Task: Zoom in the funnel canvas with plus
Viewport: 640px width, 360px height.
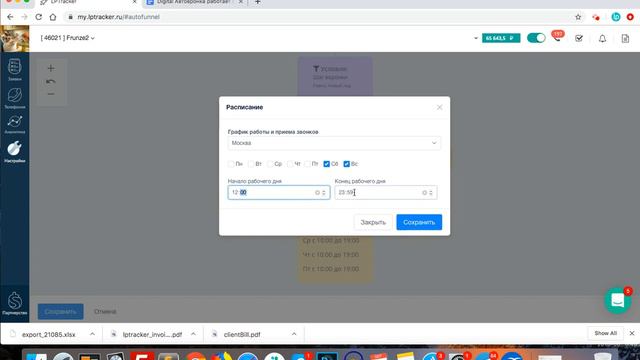Action: pyautogui.click(x=51, y=68)
